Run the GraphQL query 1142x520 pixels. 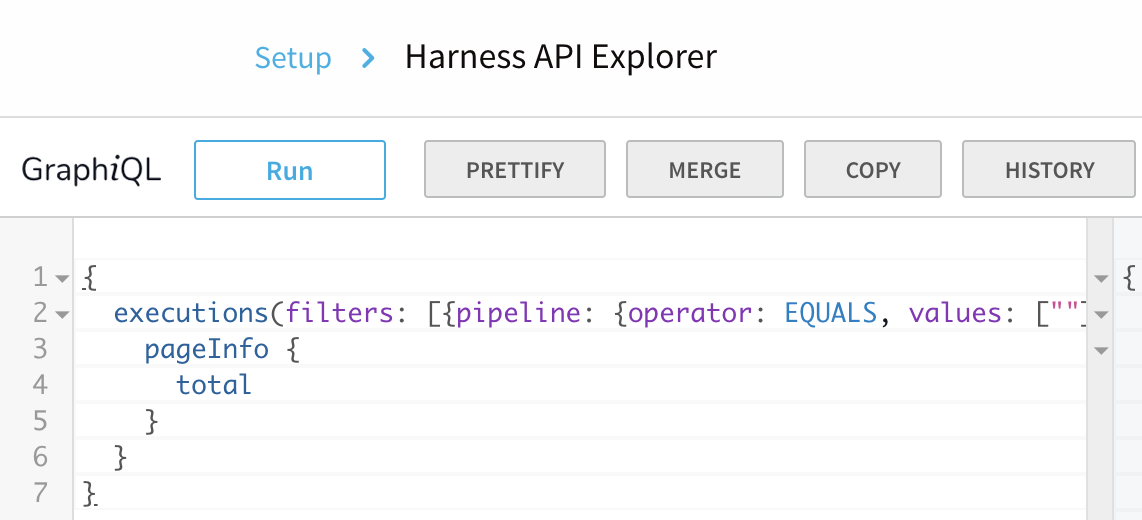(x=290, y=170)
